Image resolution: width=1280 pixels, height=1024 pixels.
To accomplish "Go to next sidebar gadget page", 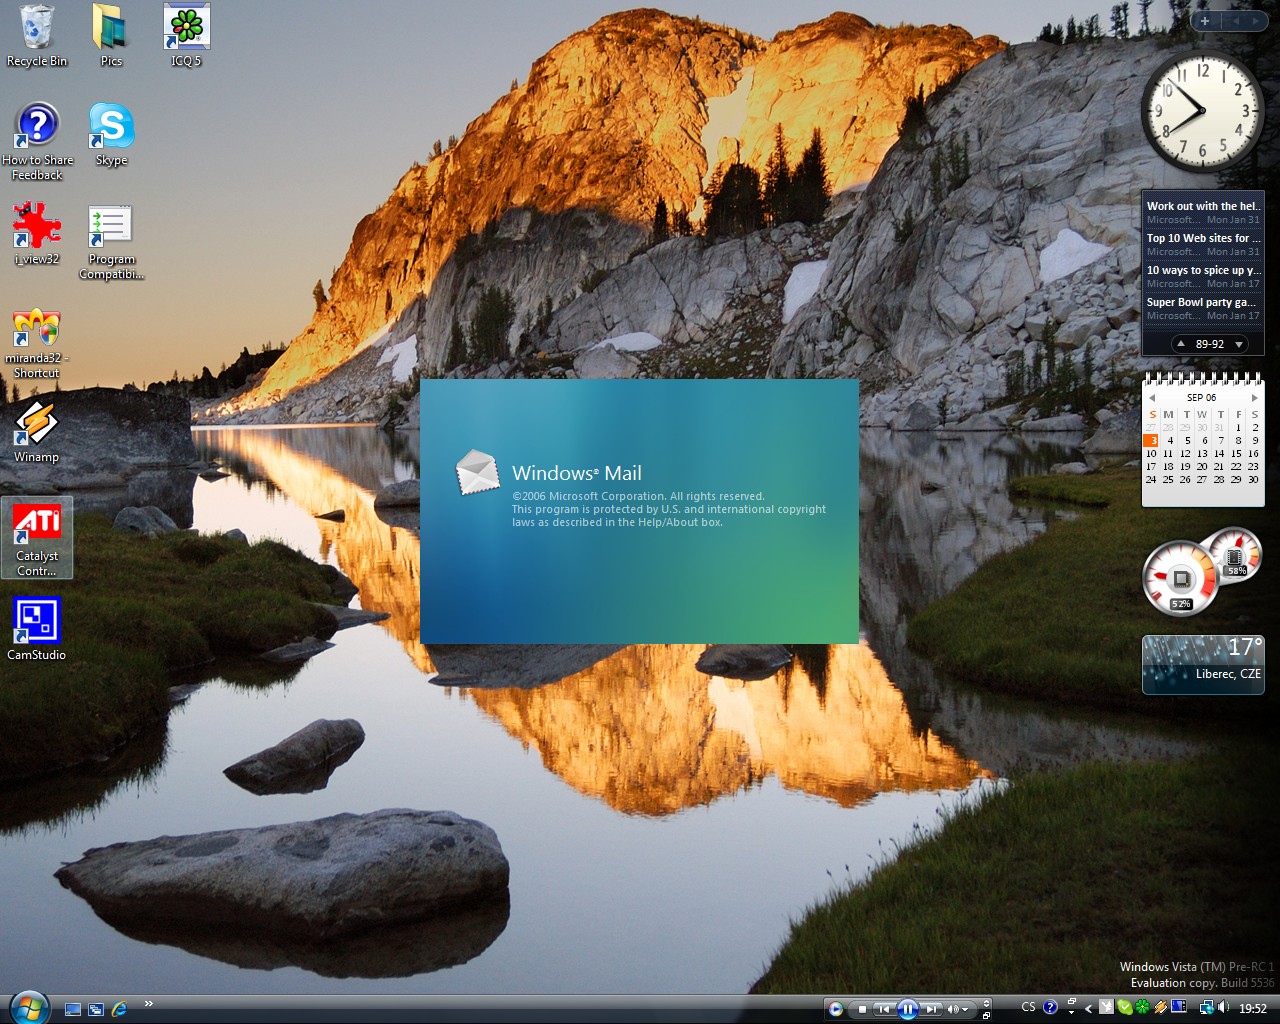I will [1255, 20].
